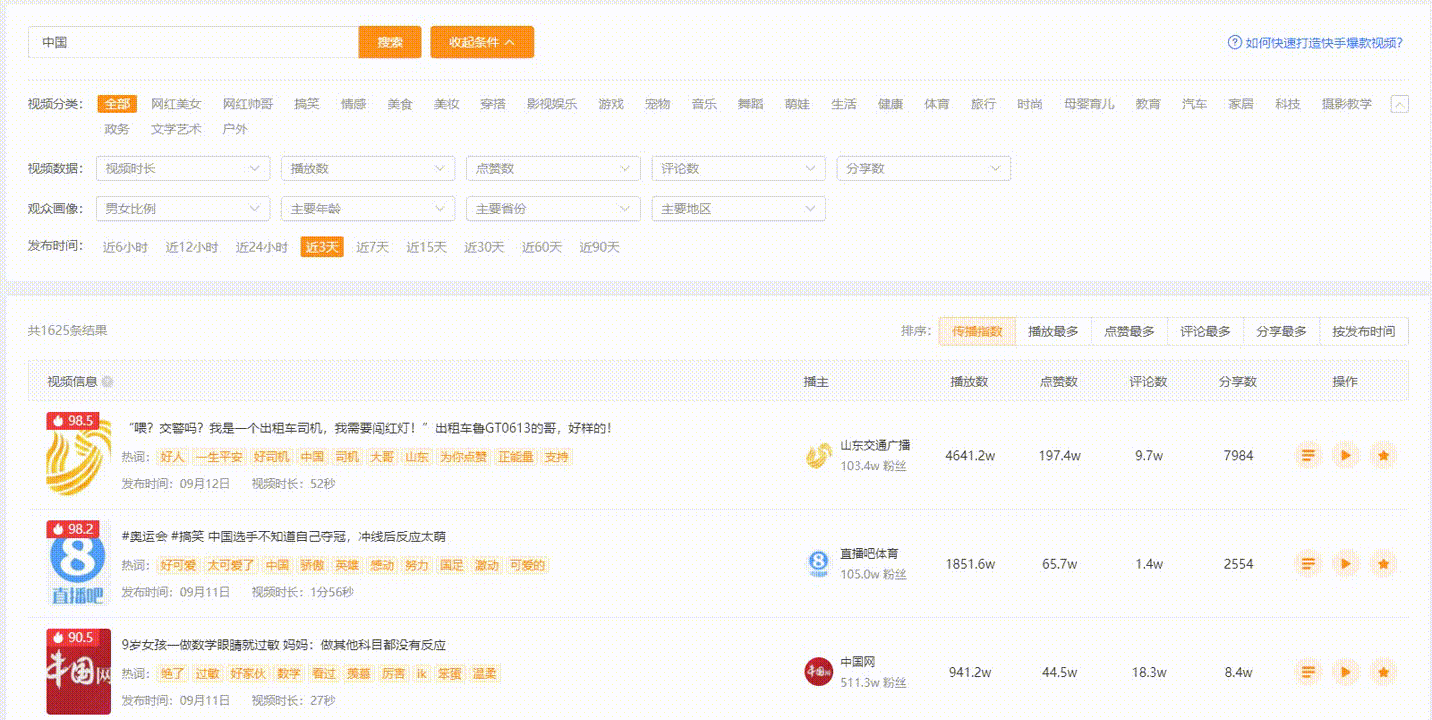
Task: Click the info icon beside 视频信息
Action: pos(108,382)
